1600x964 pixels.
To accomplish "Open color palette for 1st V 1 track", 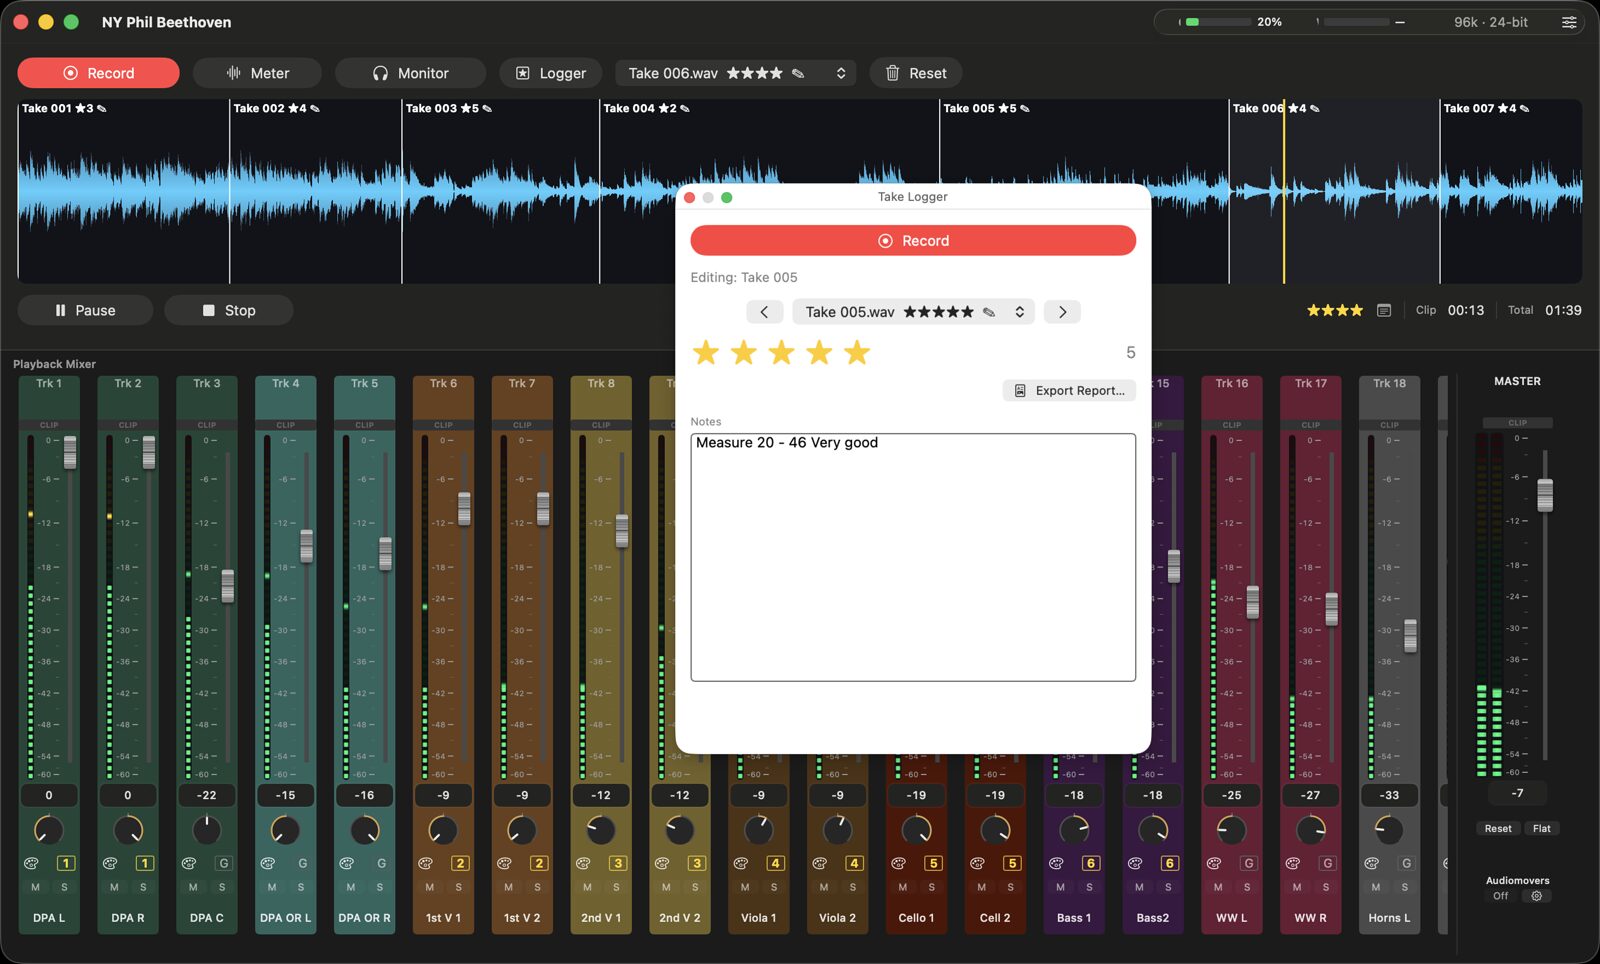I will 425,863.
